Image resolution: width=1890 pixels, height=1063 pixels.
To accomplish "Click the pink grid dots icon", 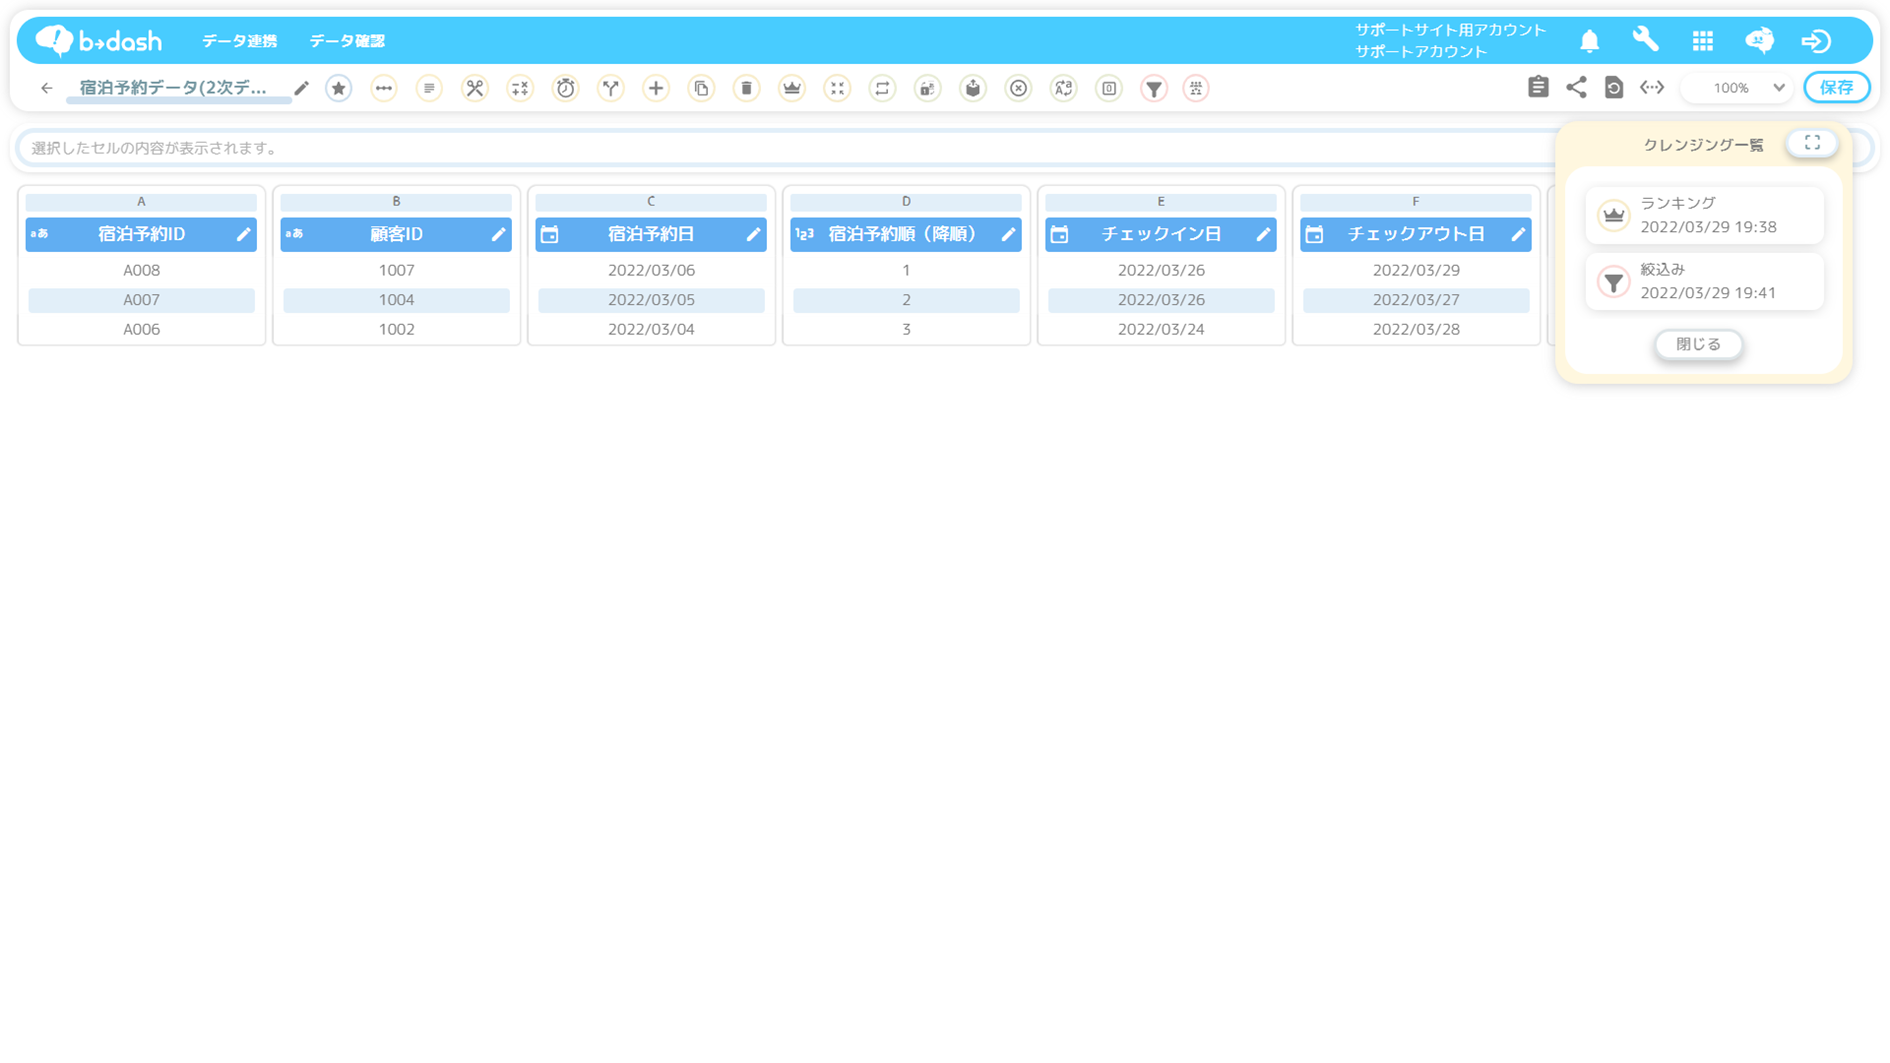I will [x=1196, y=88].
